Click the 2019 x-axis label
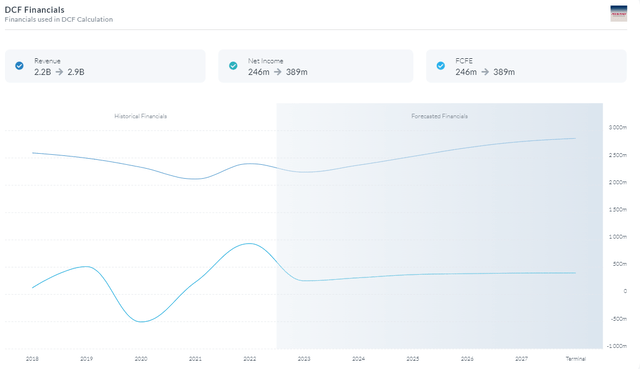Screen dimensions: 640x369 [87, 359]
